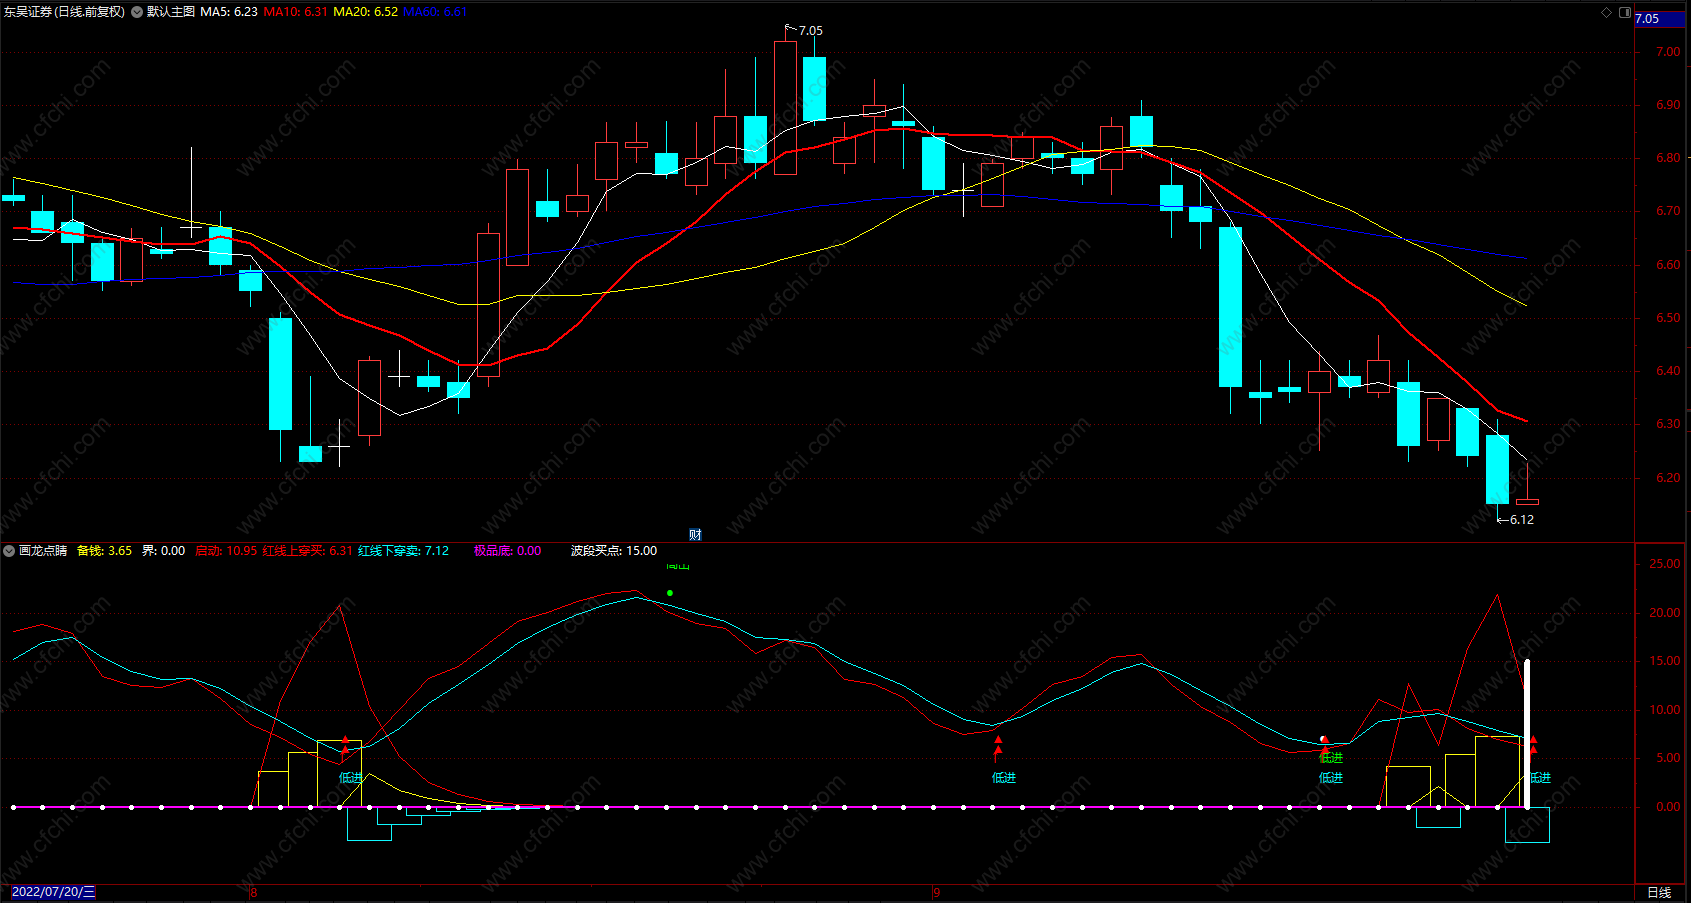The width and height of the screenshot is (1691, 903).
Task: Click the 6.50 price axis label
Action: click(x=1668, y=318)
